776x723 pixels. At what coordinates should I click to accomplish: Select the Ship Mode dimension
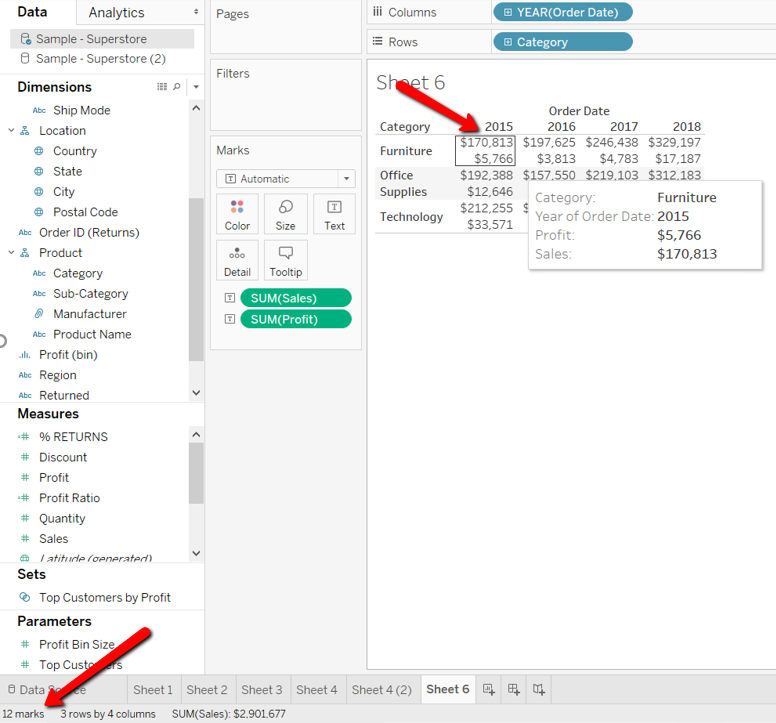82,110
